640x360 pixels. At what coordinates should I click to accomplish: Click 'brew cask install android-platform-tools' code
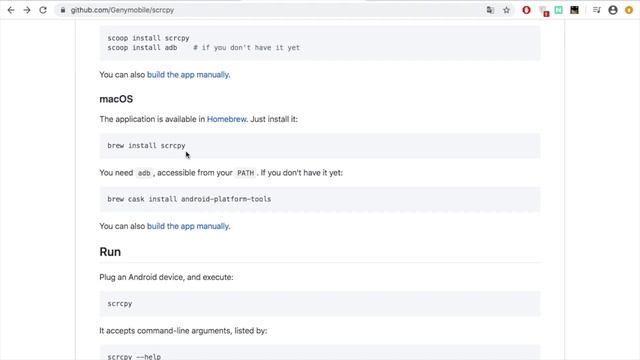click(x=189, y=199)
